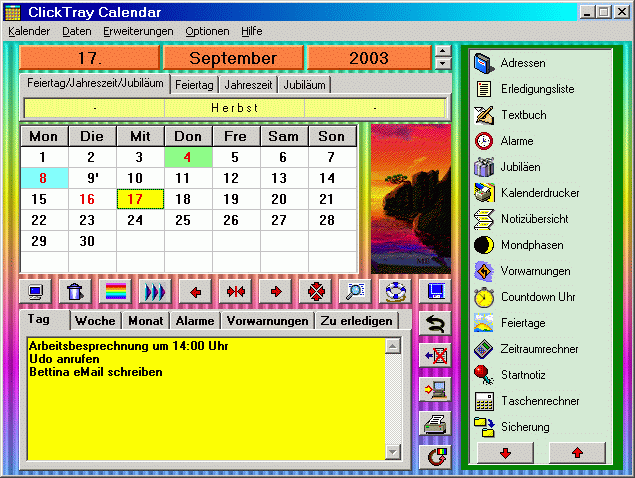Select the Feiertag/Jahreszeit/Jubiläum tab
Viewport: 635px width, 478px height.
[x=95, y=83]
